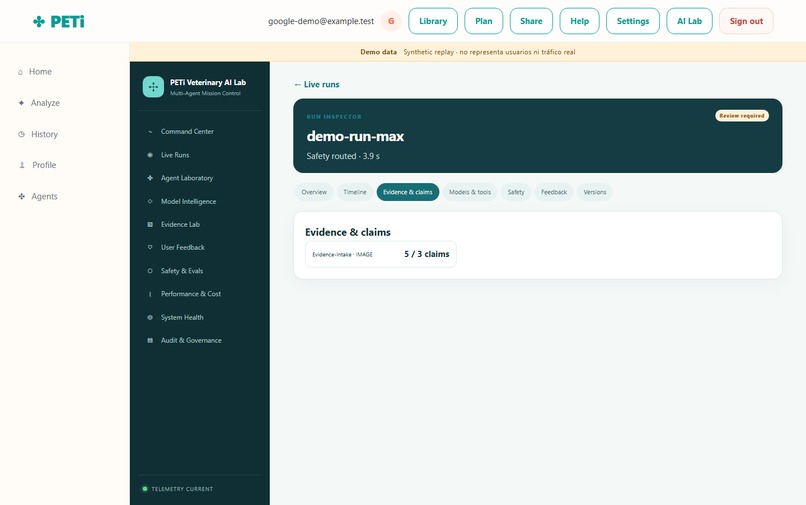Open Agents in the left navigation
806x505 pixels.
(x=44, y=196)
